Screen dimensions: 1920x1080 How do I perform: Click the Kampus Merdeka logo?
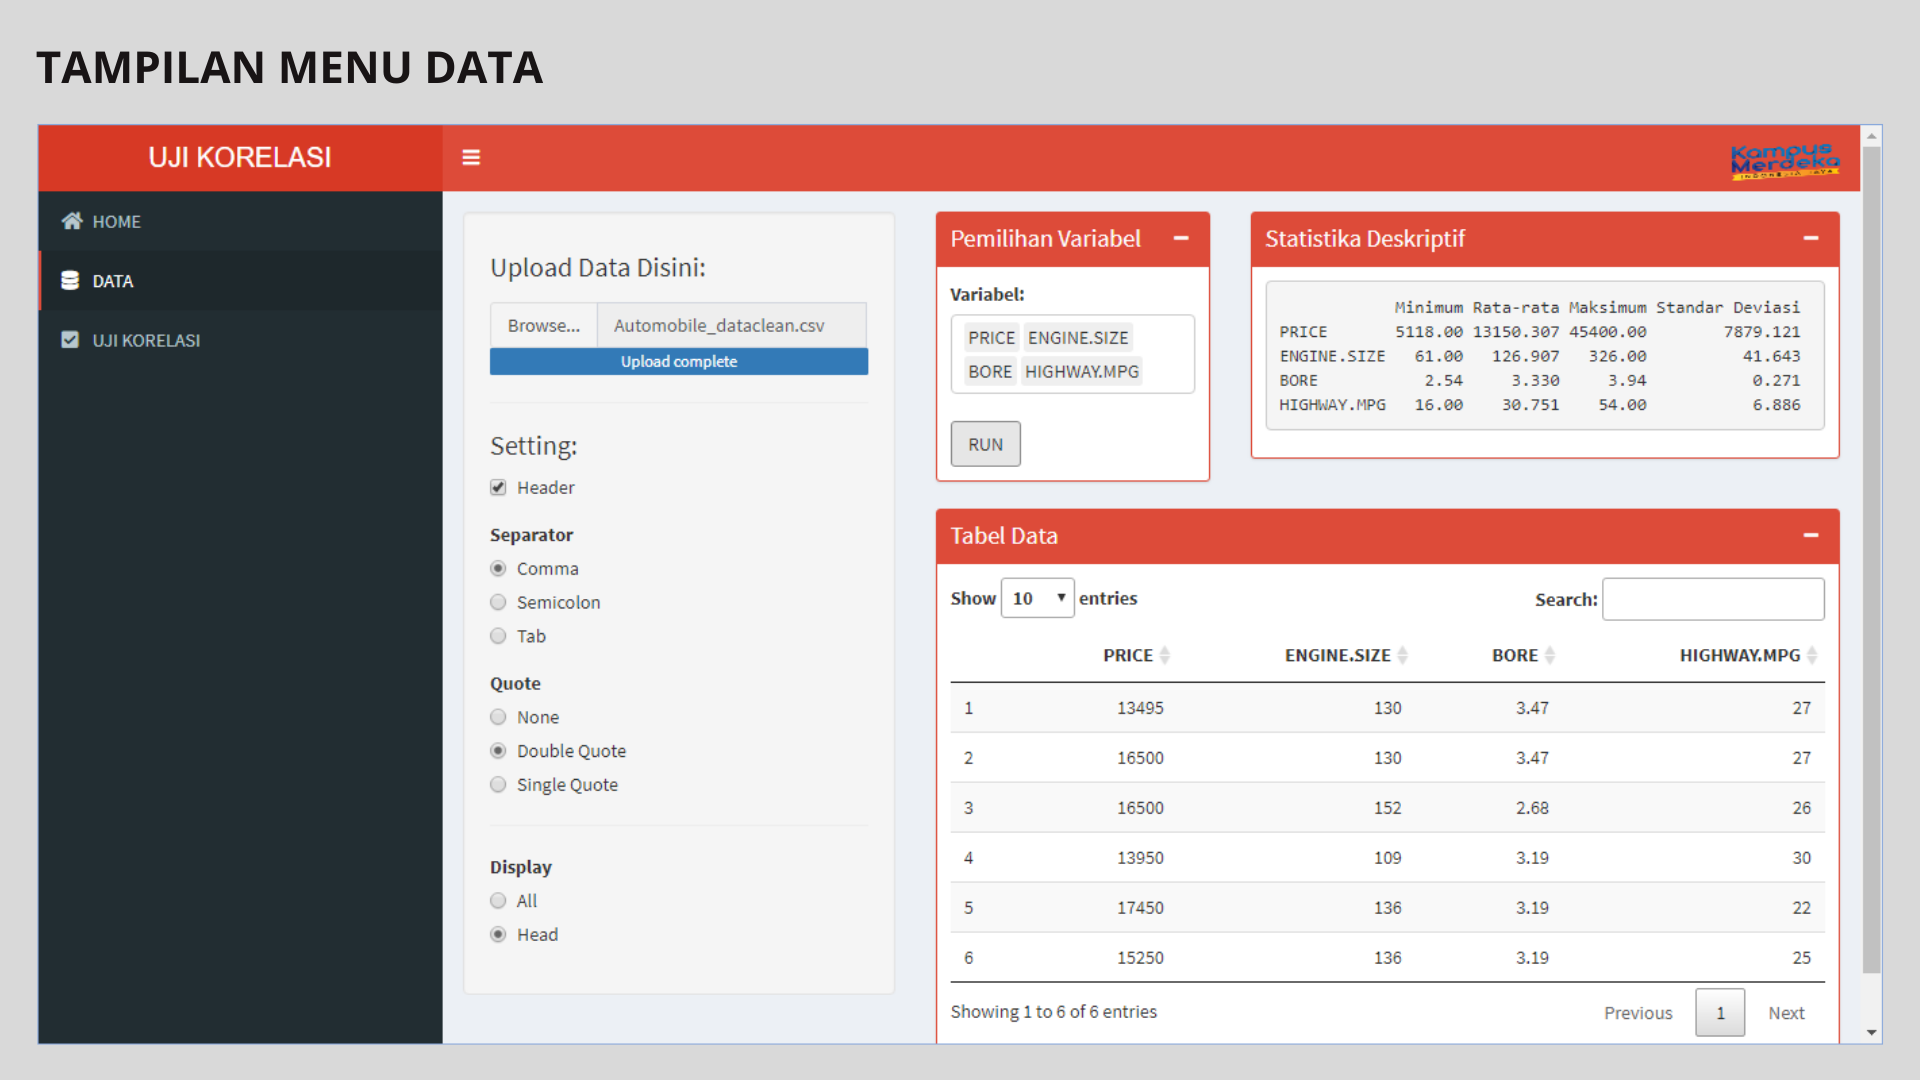click(x=1785, y=160)
